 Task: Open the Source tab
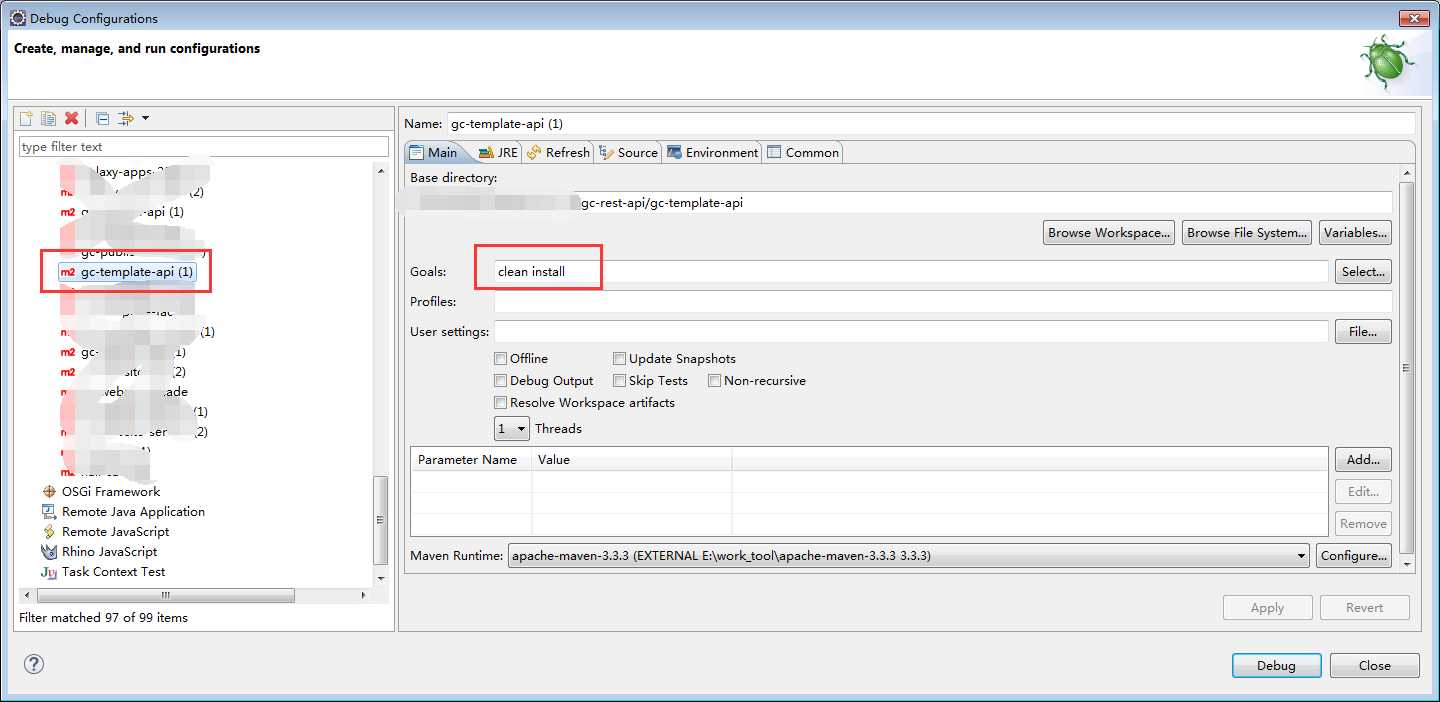(x=628, y=152)
